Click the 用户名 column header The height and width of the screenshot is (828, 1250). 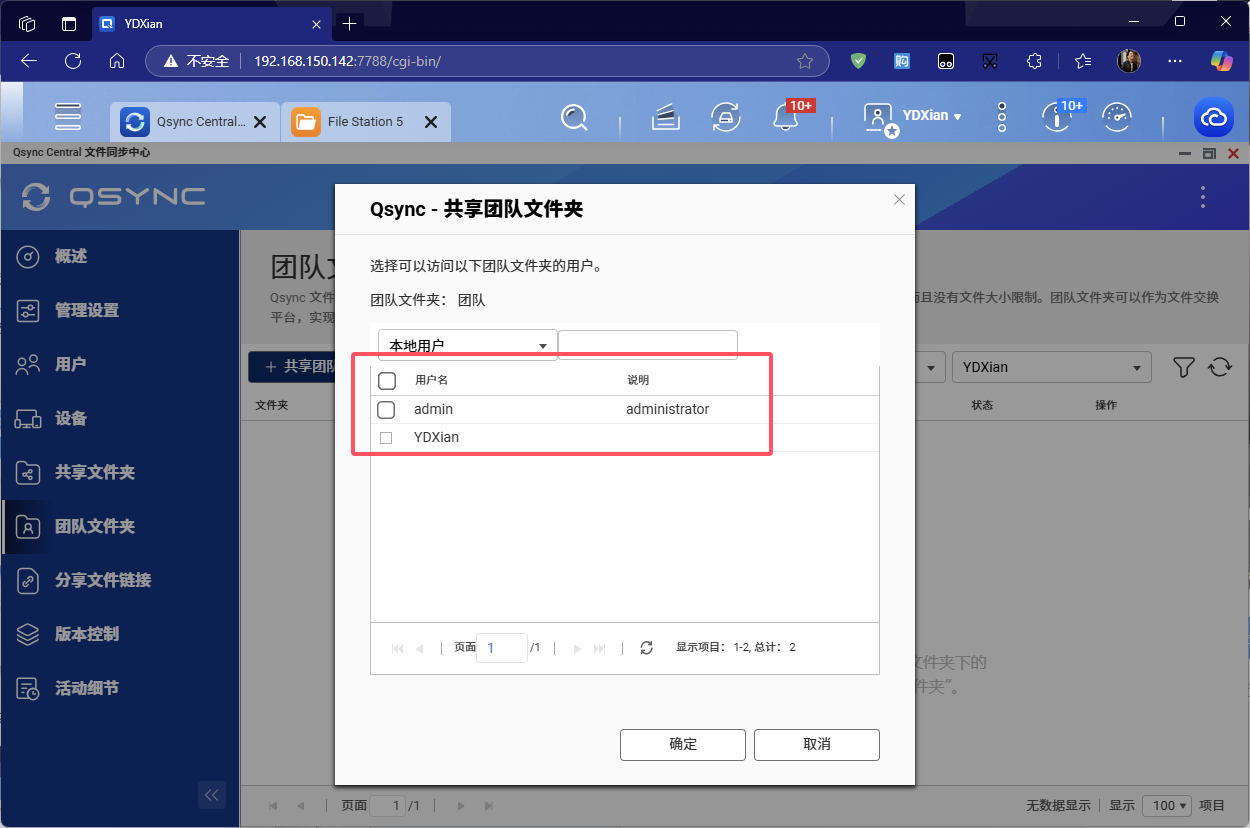pos(432,380)
